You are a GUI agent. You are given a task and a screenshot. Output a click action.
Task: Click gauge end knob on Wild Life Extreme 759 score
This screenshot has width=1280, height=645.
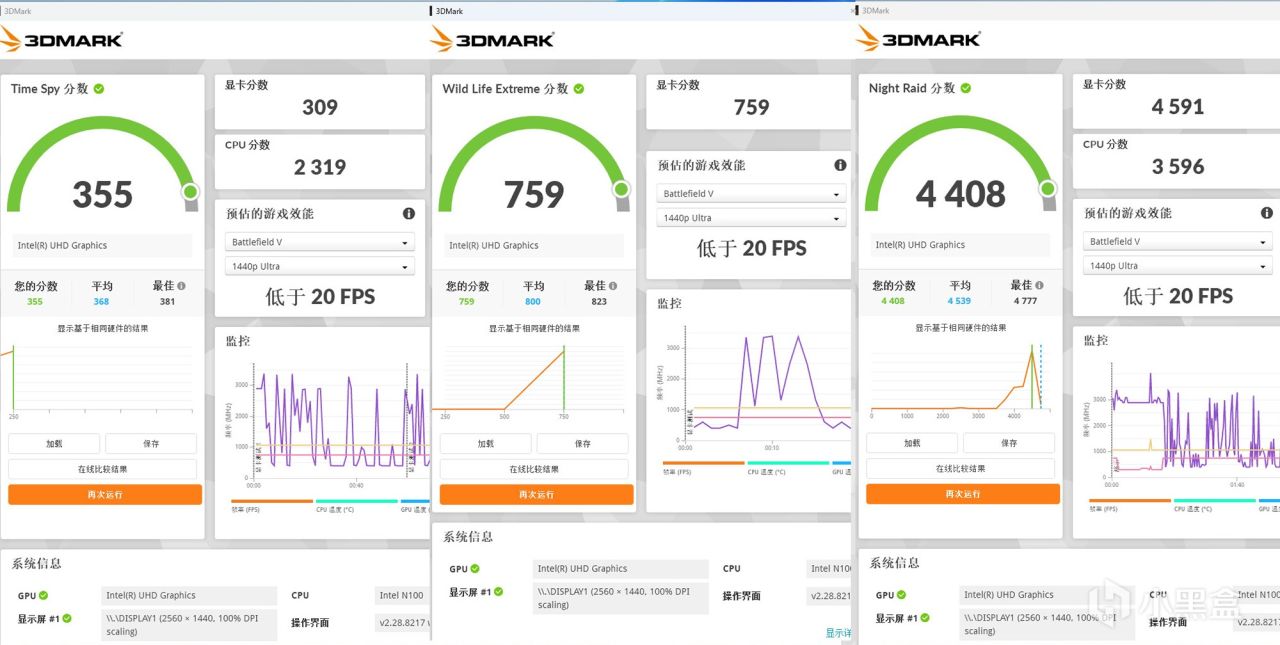(622, 189)
